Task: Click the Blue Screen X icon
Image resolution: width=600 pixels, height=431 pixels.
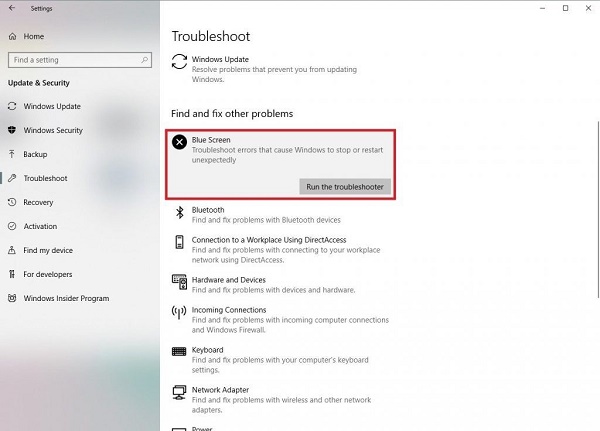Action: (179, 142)
